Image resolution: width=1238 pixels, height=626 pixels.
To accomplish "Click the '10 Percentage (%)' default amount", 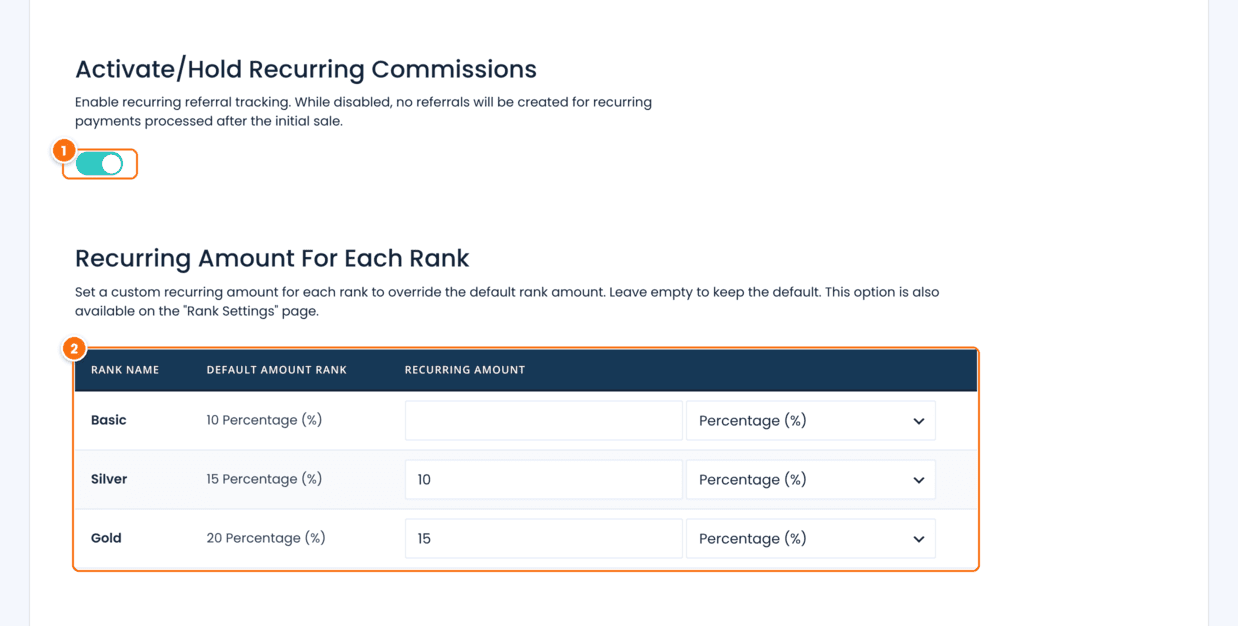I will [264, 420].
